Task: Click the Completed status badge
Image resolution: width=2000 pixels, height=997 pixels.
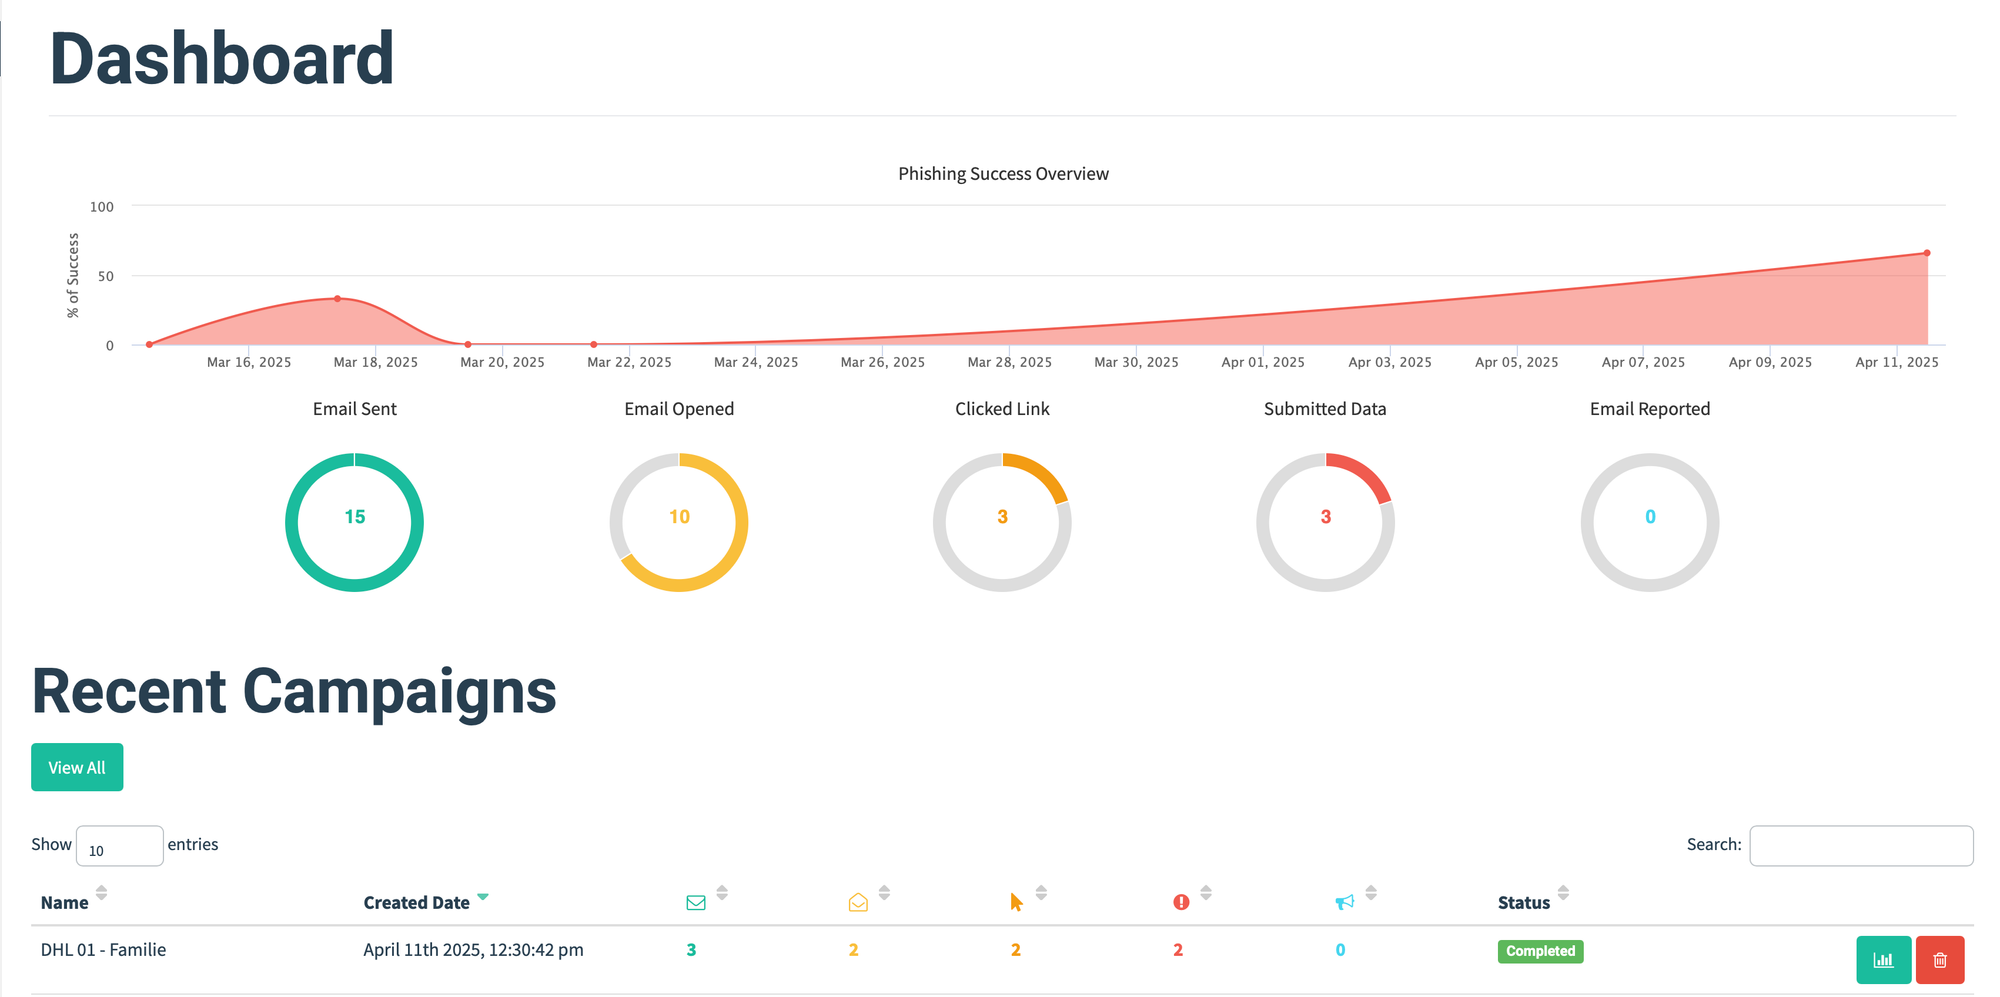Action: (x=1540, y=951)
